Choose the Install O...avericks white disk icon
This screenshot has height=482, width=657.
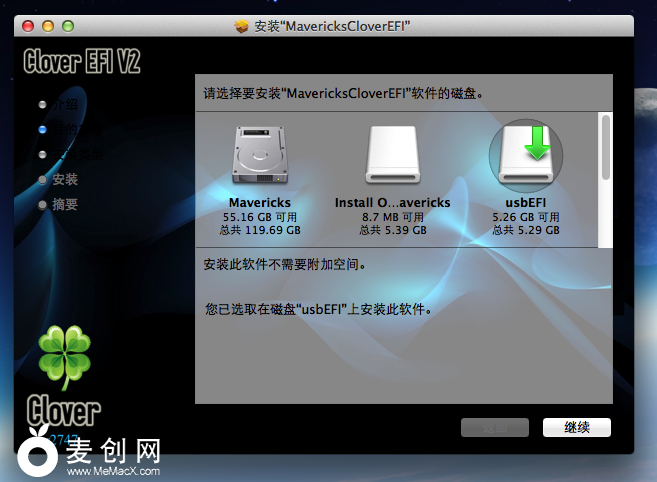click(392, 157)
